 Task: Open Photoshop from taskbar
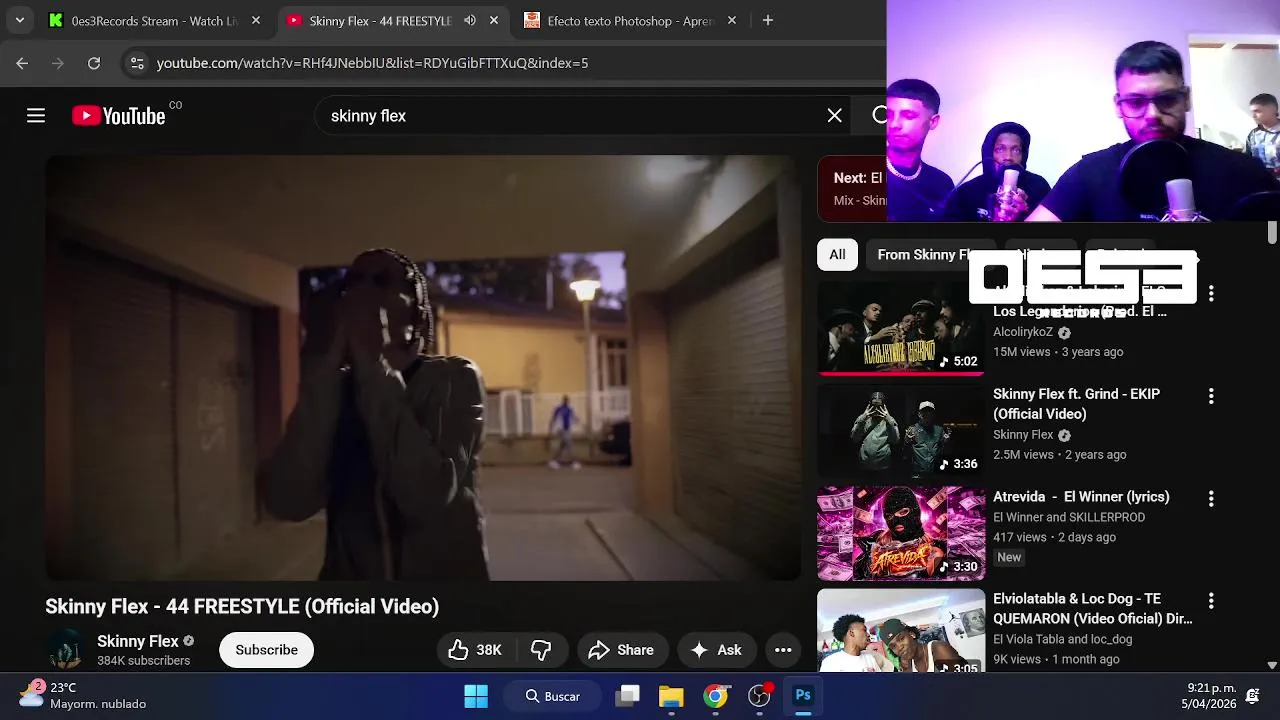tap(803, 696)
